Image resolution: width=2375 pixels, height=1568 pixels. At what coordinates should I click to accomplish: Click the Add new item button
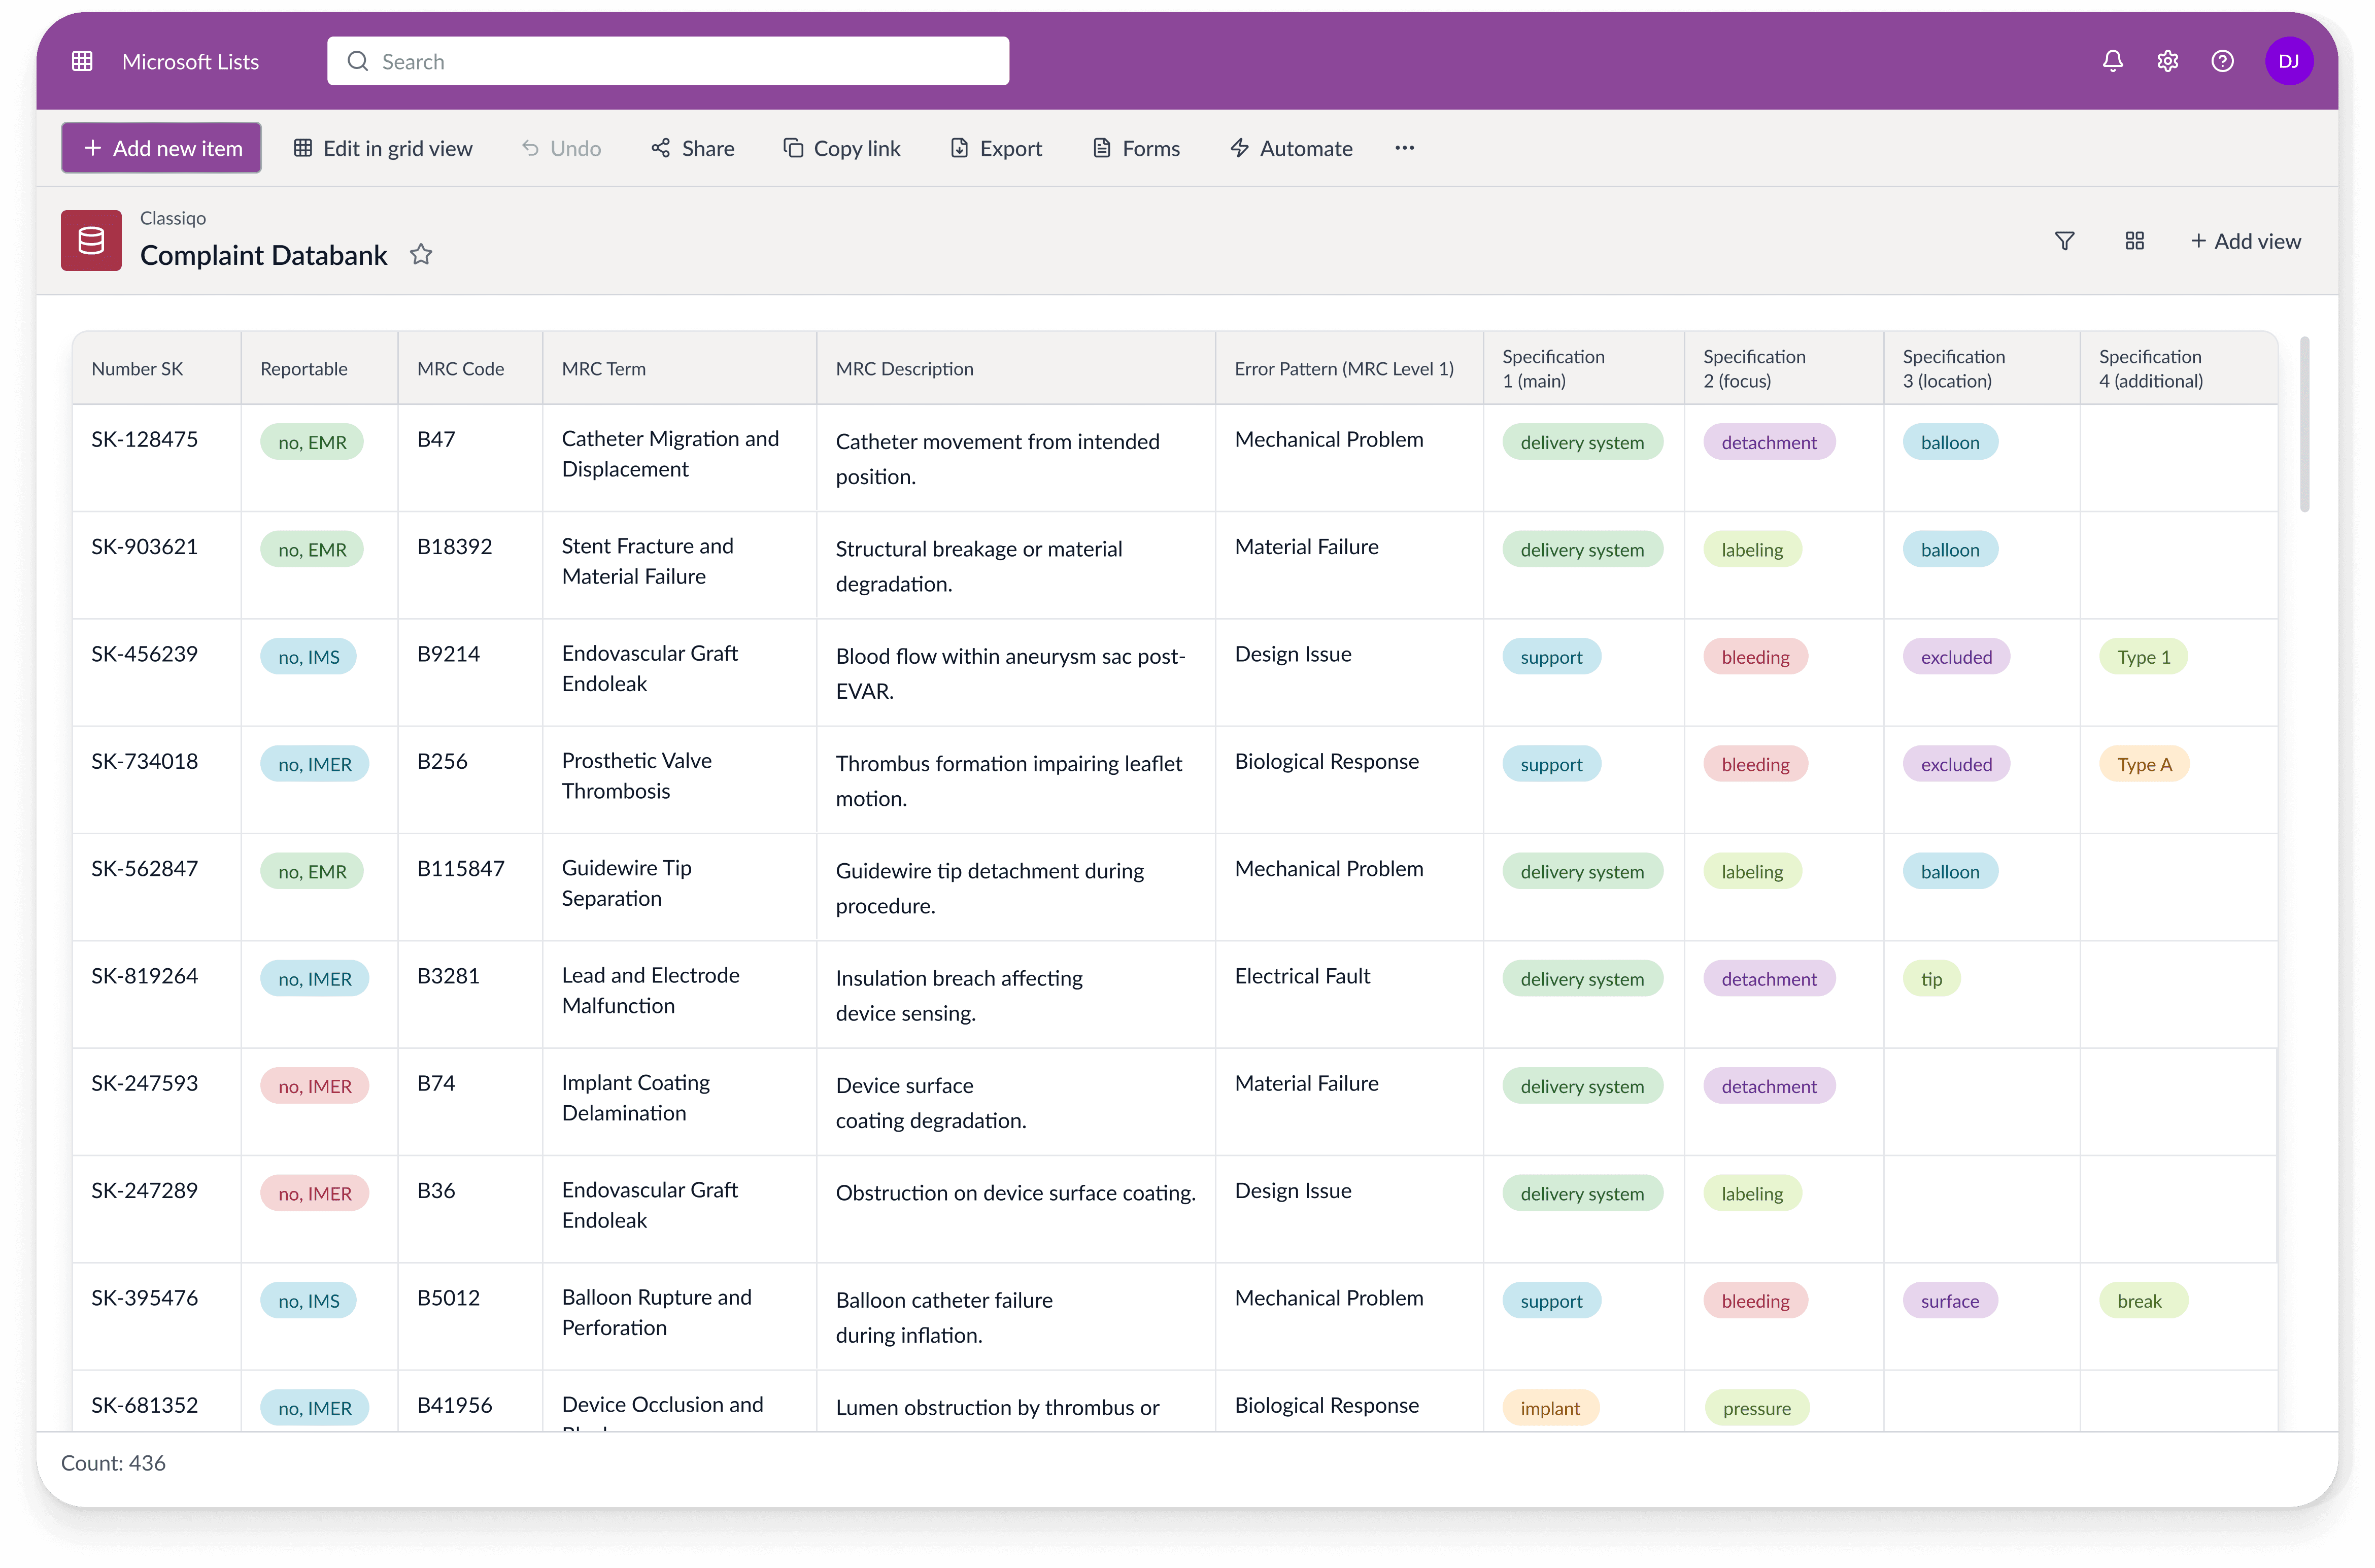(162, 148)
